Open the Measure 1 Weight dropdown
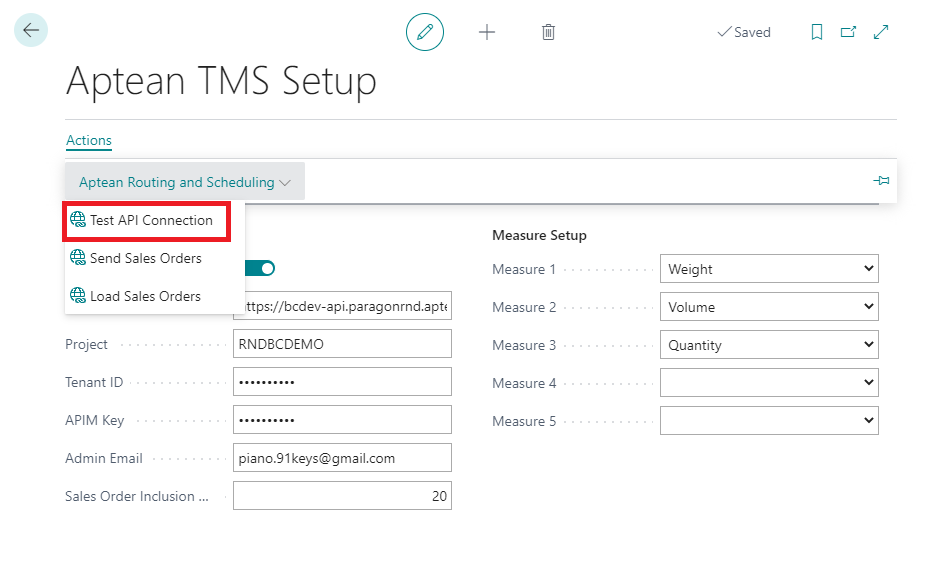Image resolution: width=950 pixels, height=564 pixels. (768, 269)
